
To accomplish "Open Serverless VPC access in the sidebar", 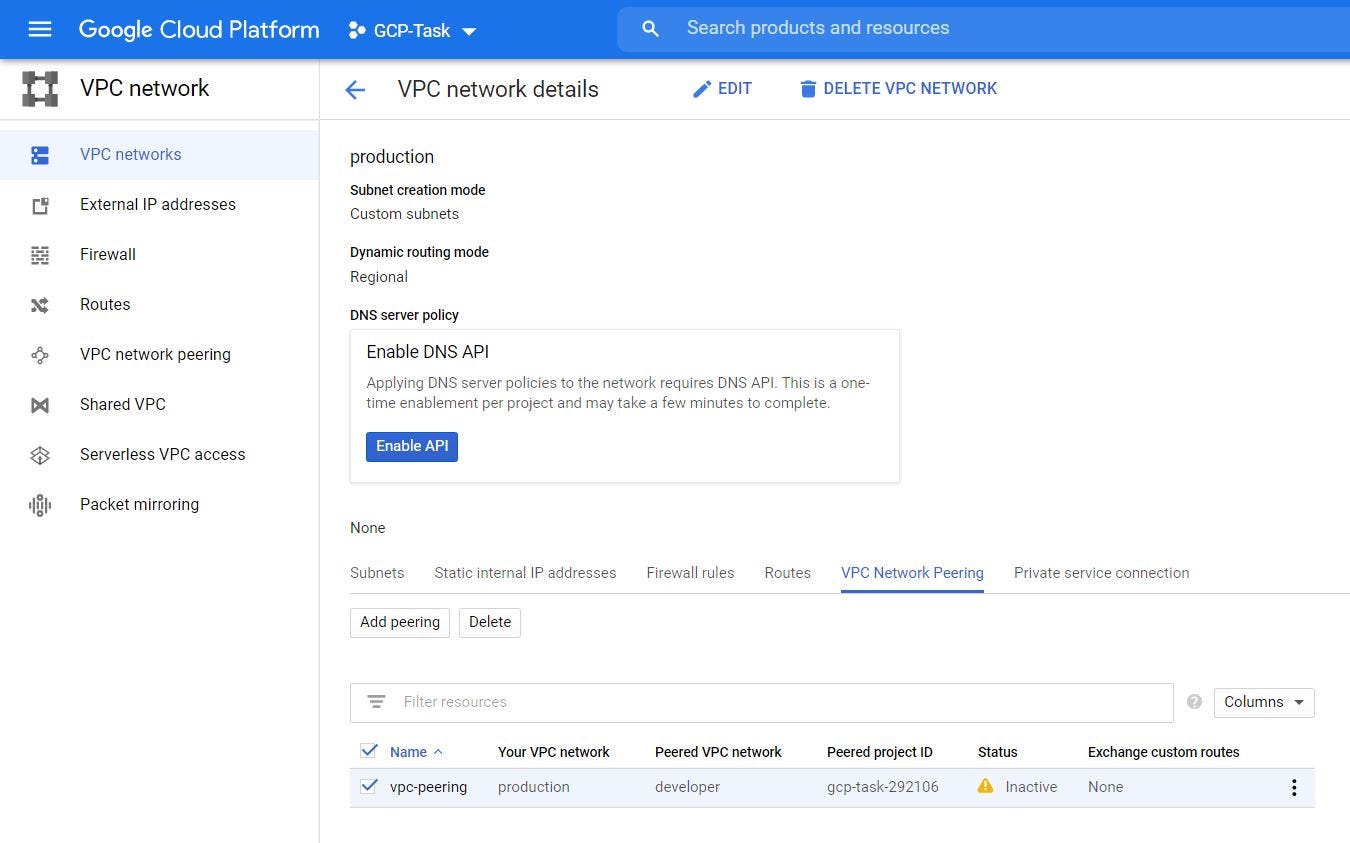I will tap(159, 455).
